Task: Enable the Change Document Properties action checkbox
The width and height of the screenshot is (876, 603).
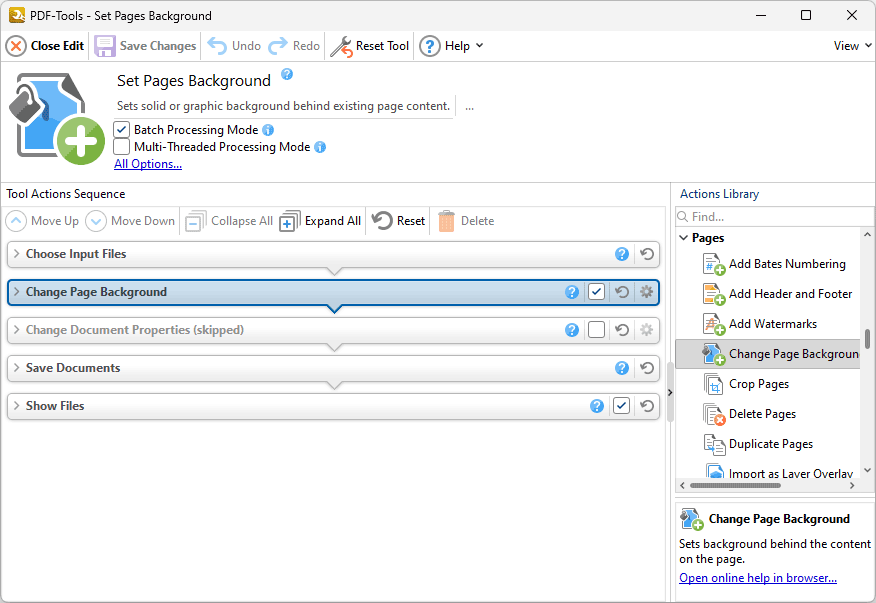Action: 597,330
